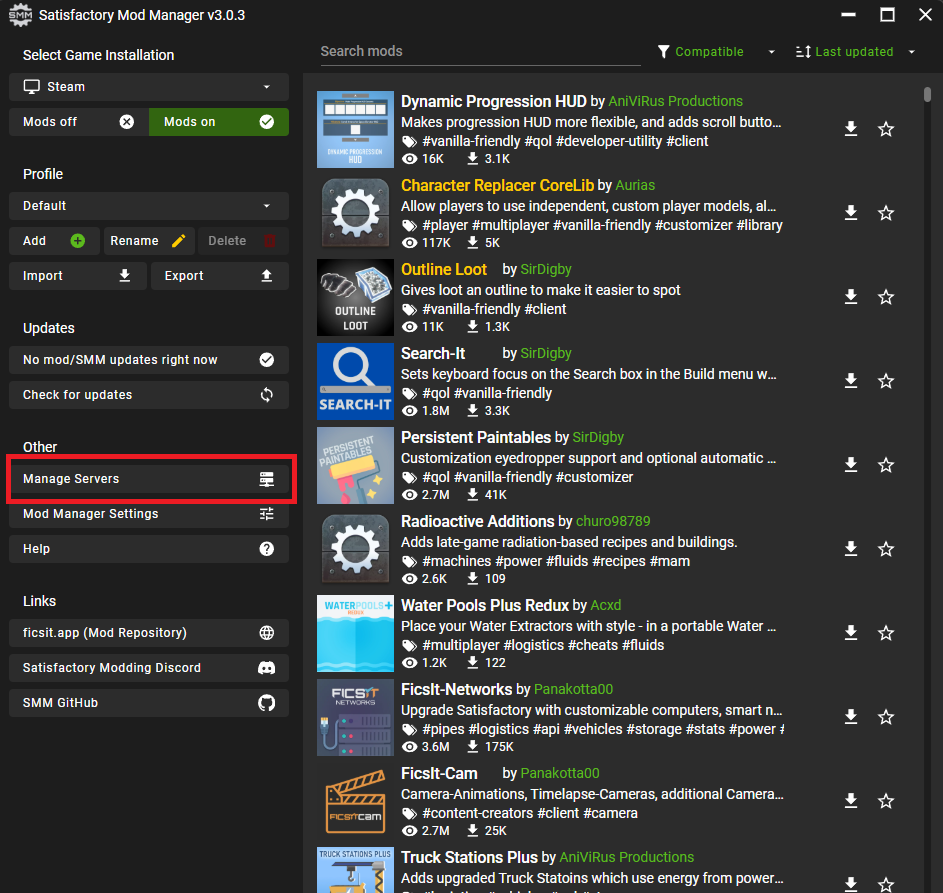Mark Outline Loot as favorite
The image size is (943, 893).
[x=886, y=296]
